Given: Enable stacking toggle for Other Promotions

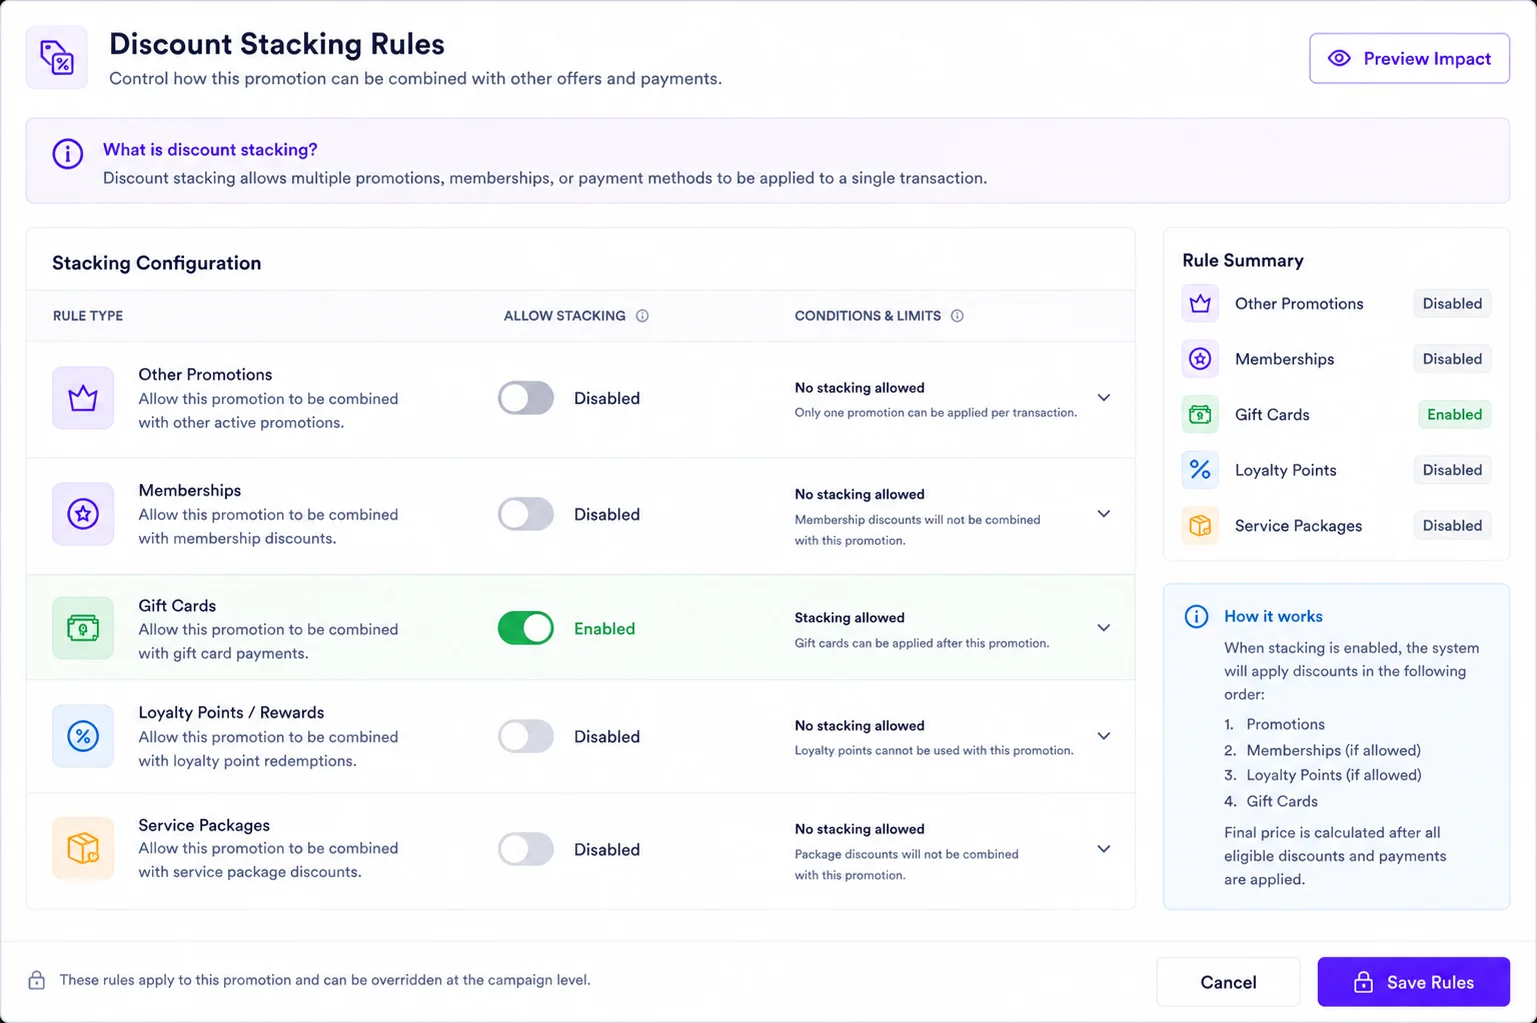Looking at the screenshot, I should click(x=526, y=398).
